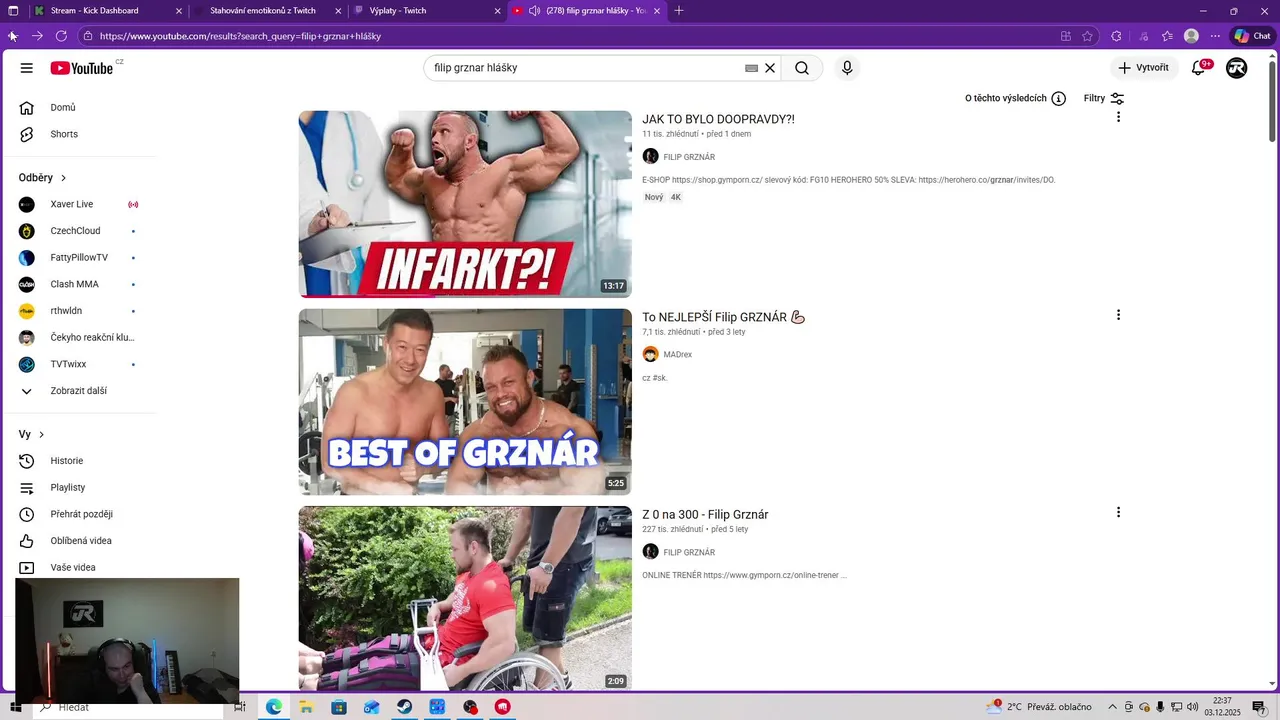Viewport: 1280px width, 720px height.
Task: Close the Stream - Kick Dashboard tab
Action: 179,10
